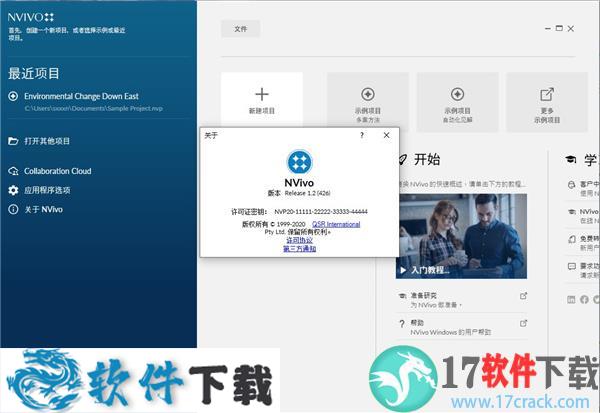This screenshot has width=600, height=413.
Task: Click the 更多示例项目 external link icon
Action: 546,93
